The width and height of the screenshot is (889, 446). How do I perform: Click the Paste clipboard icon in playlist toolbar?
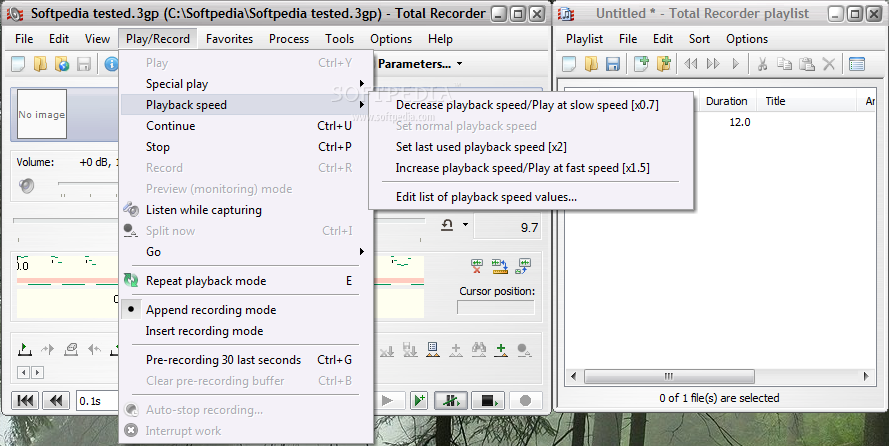806,64
